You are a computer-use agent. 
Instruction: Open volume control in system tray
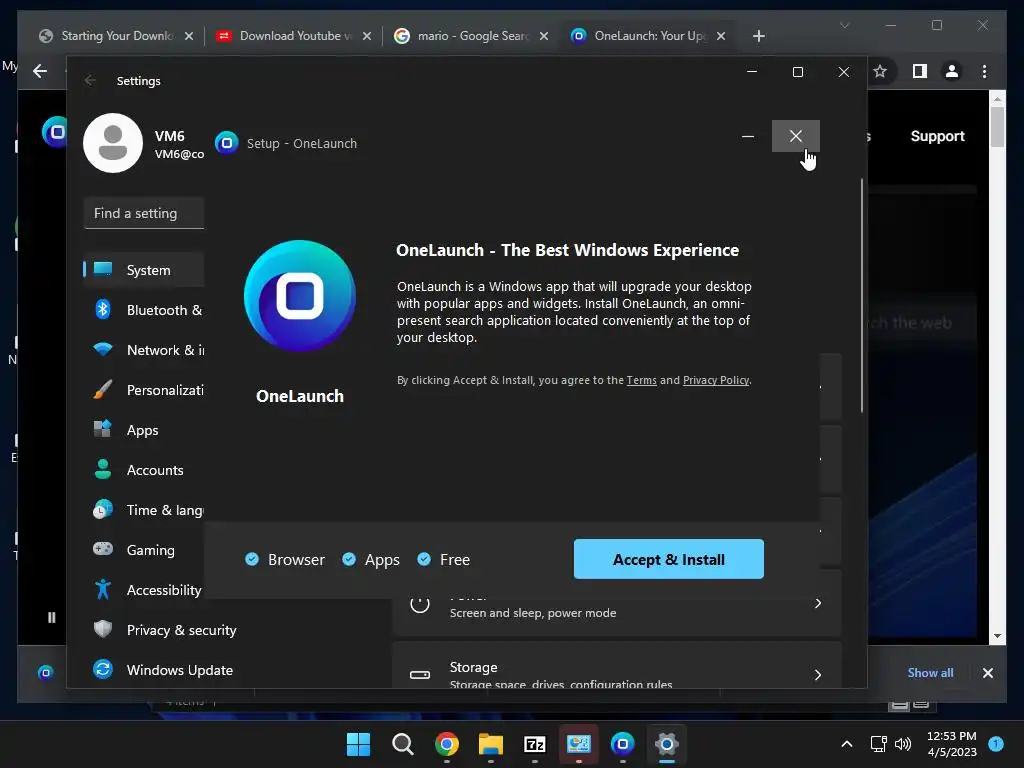[903, 744]
